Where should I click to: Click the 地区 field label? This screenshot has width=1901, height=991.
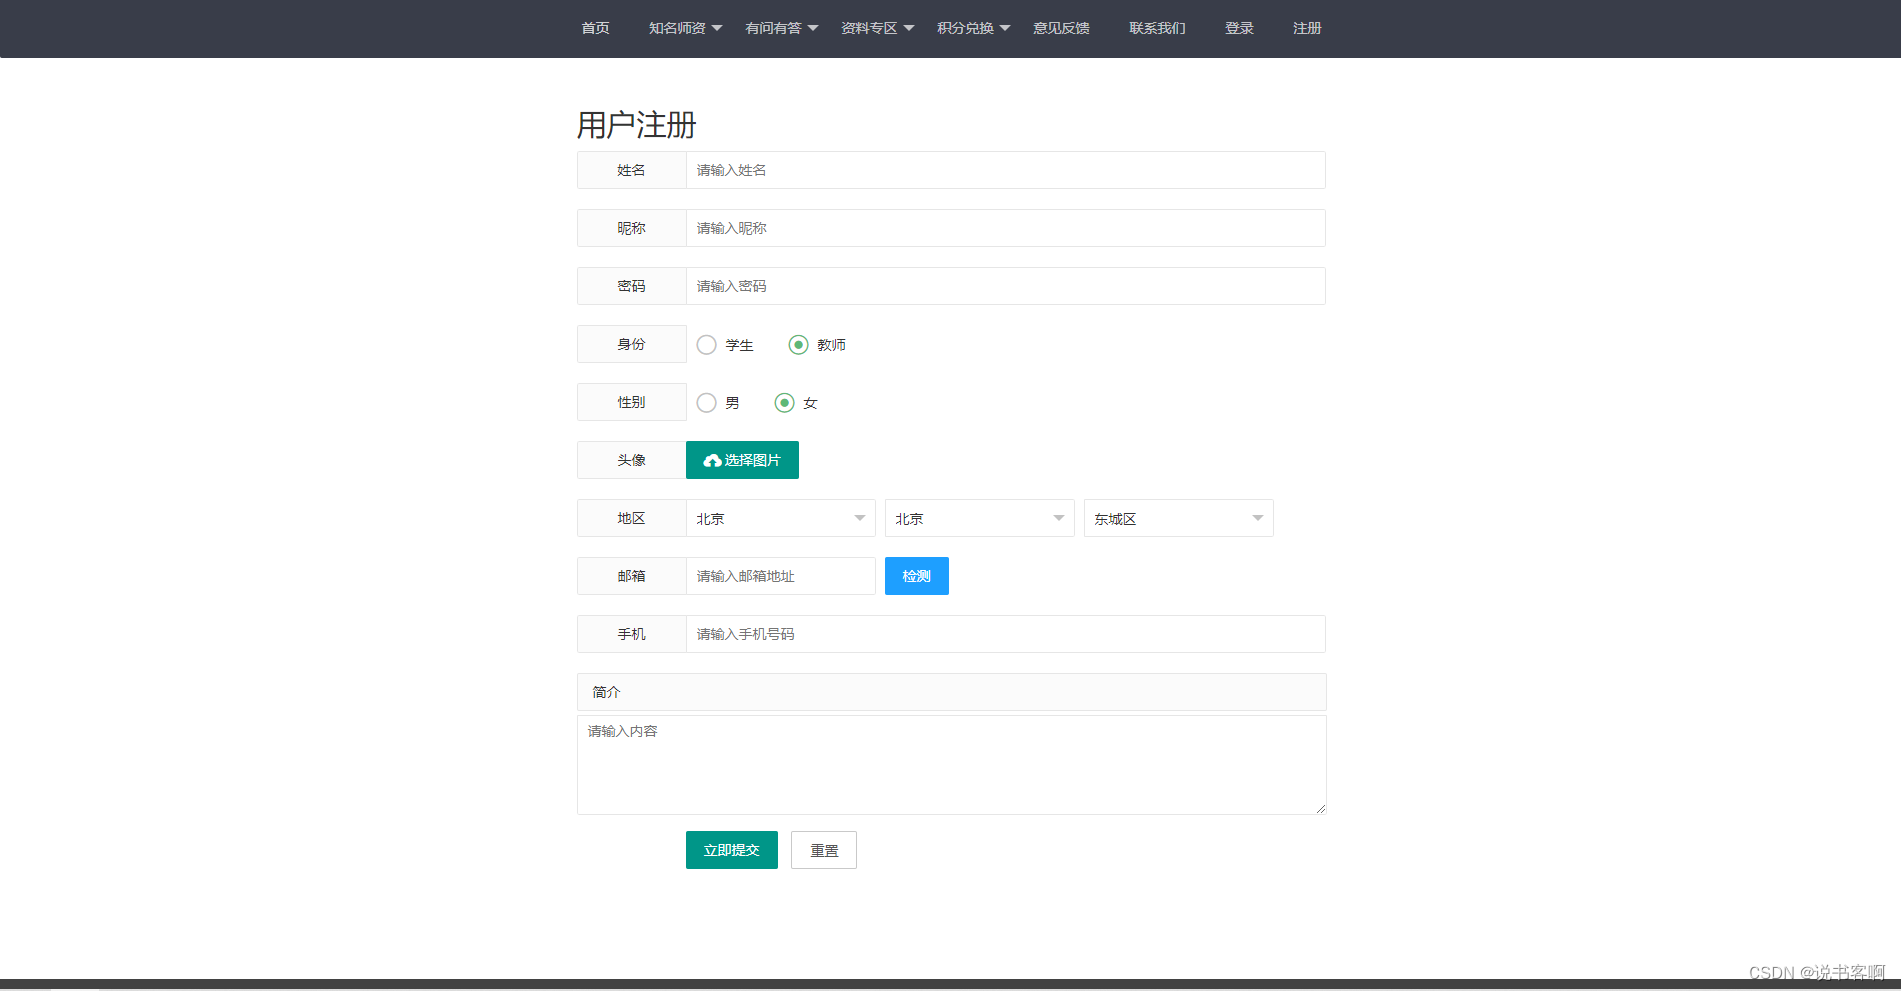(x=632, y=518)
